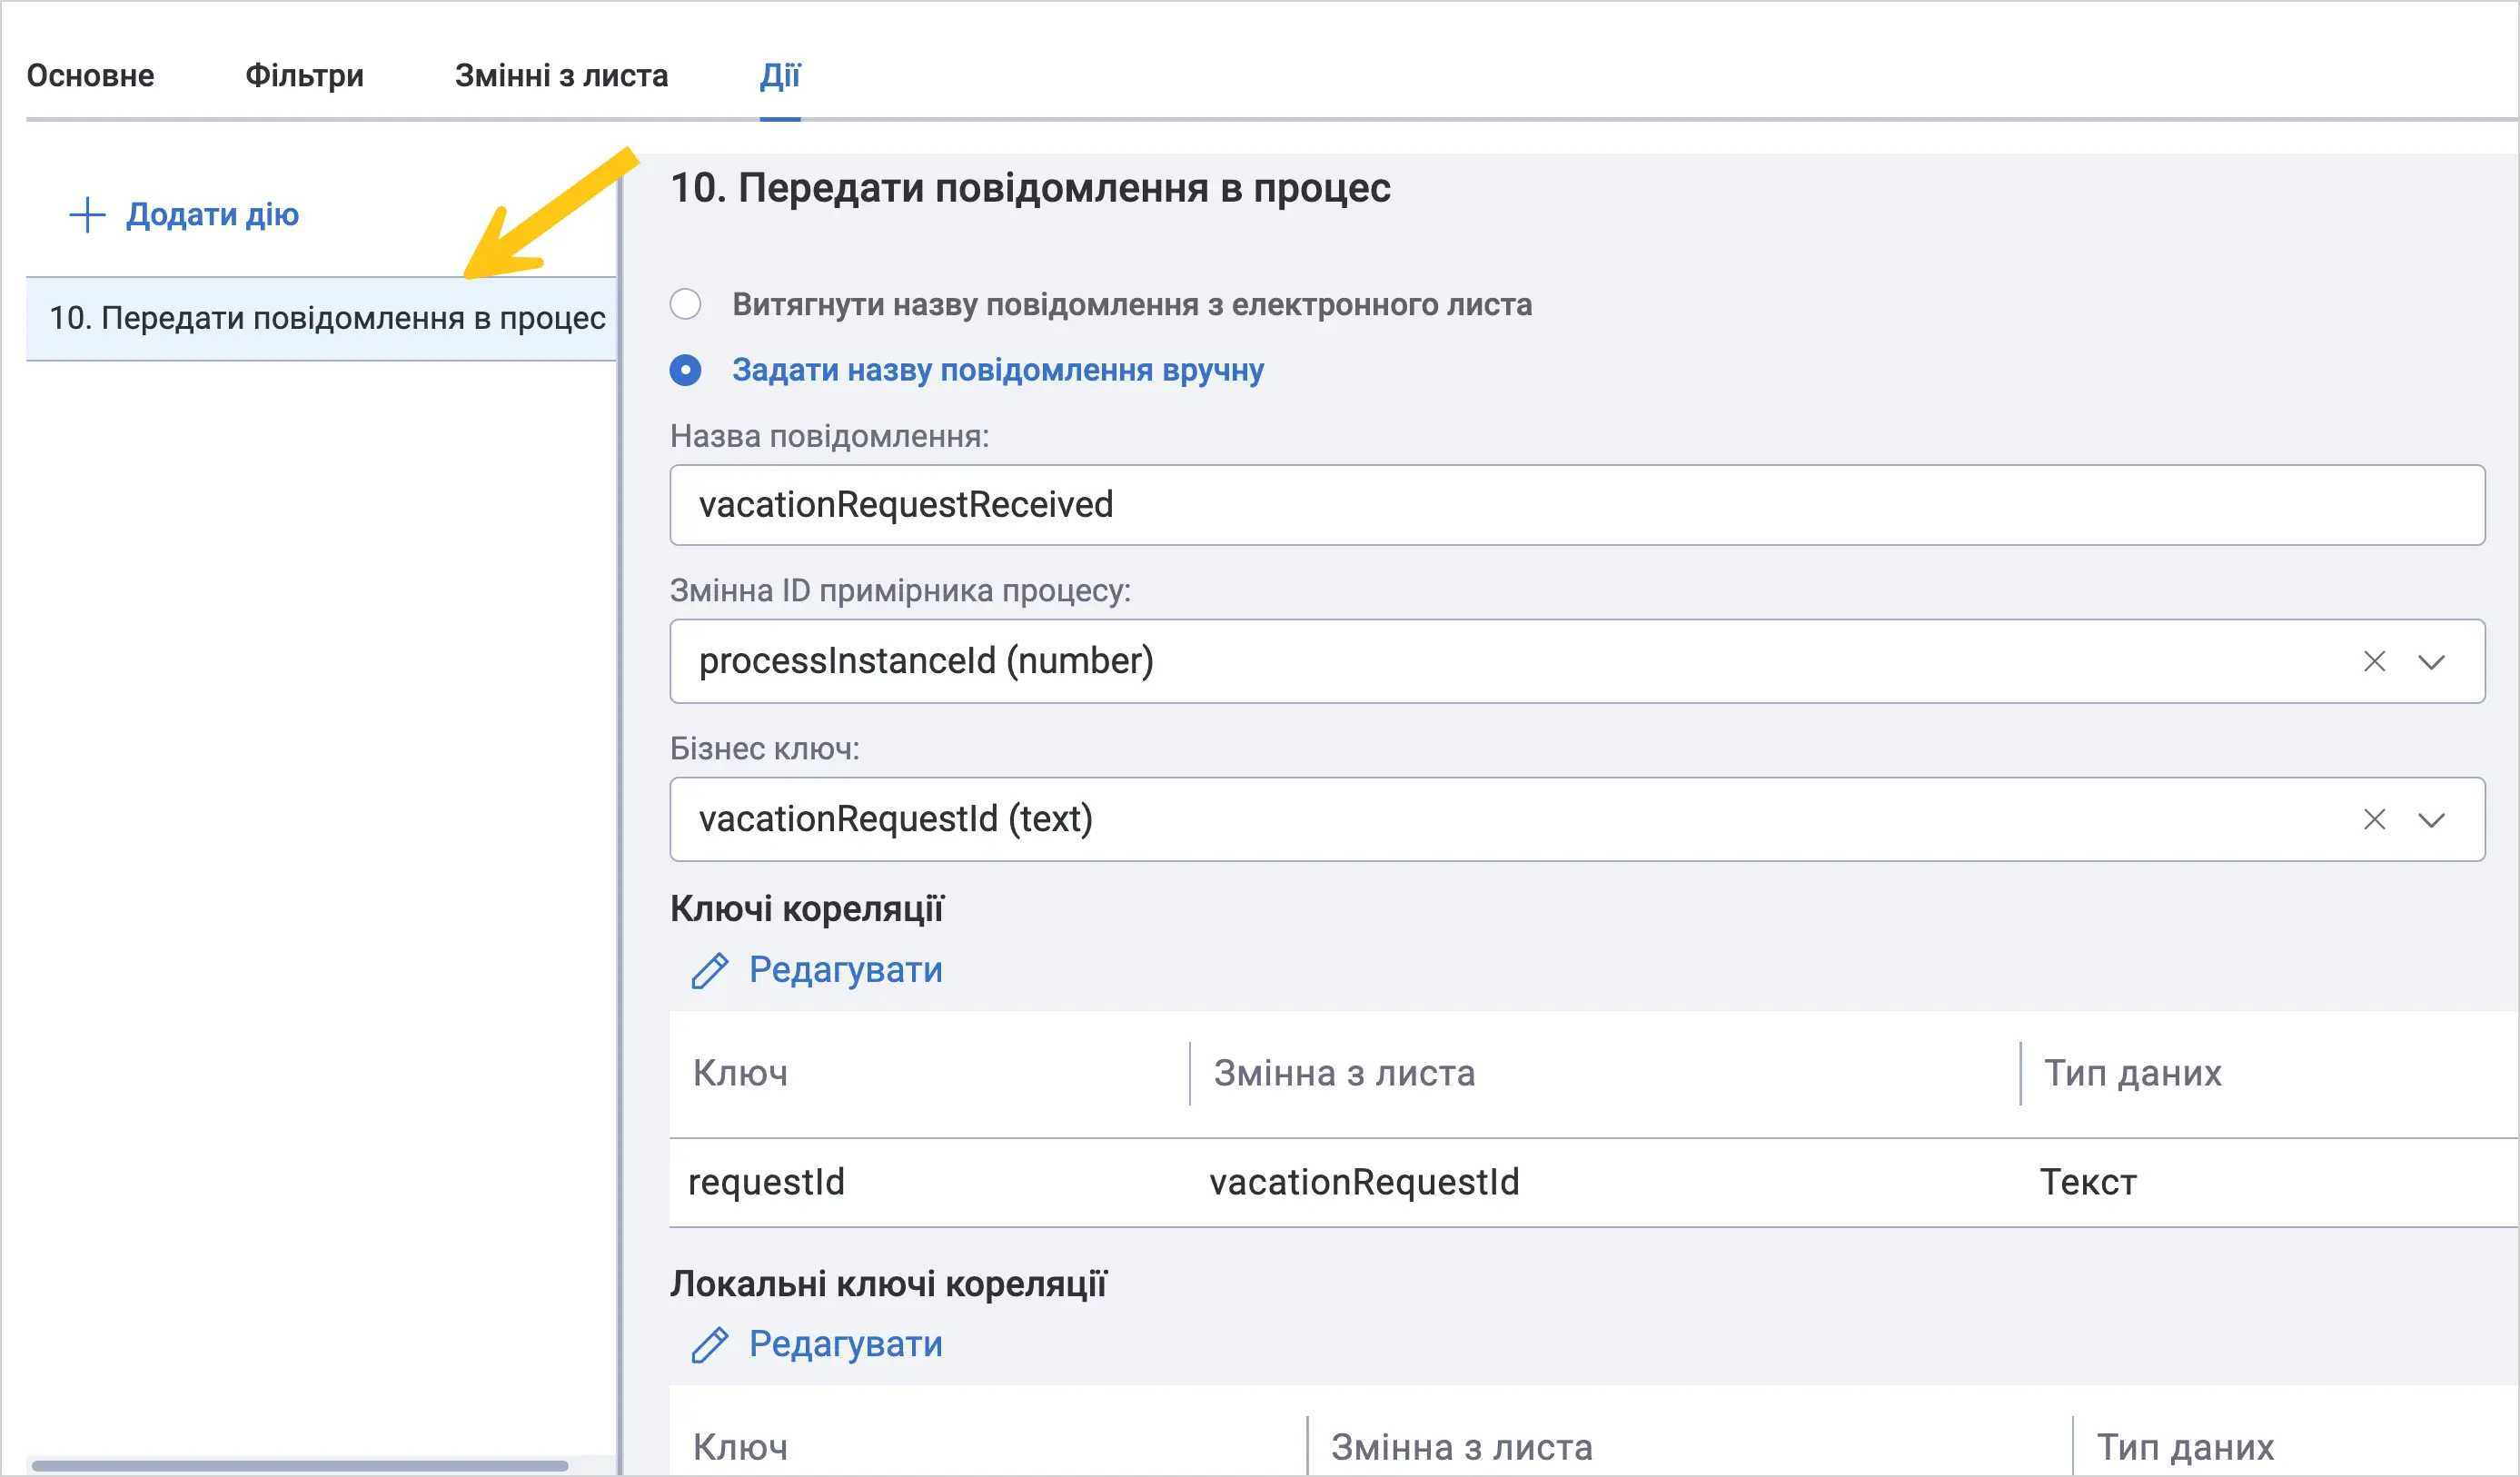This screenshot has height=1477, width=2520.
Task: Click the Текст data type cell
Action: click(2088, 1182)
